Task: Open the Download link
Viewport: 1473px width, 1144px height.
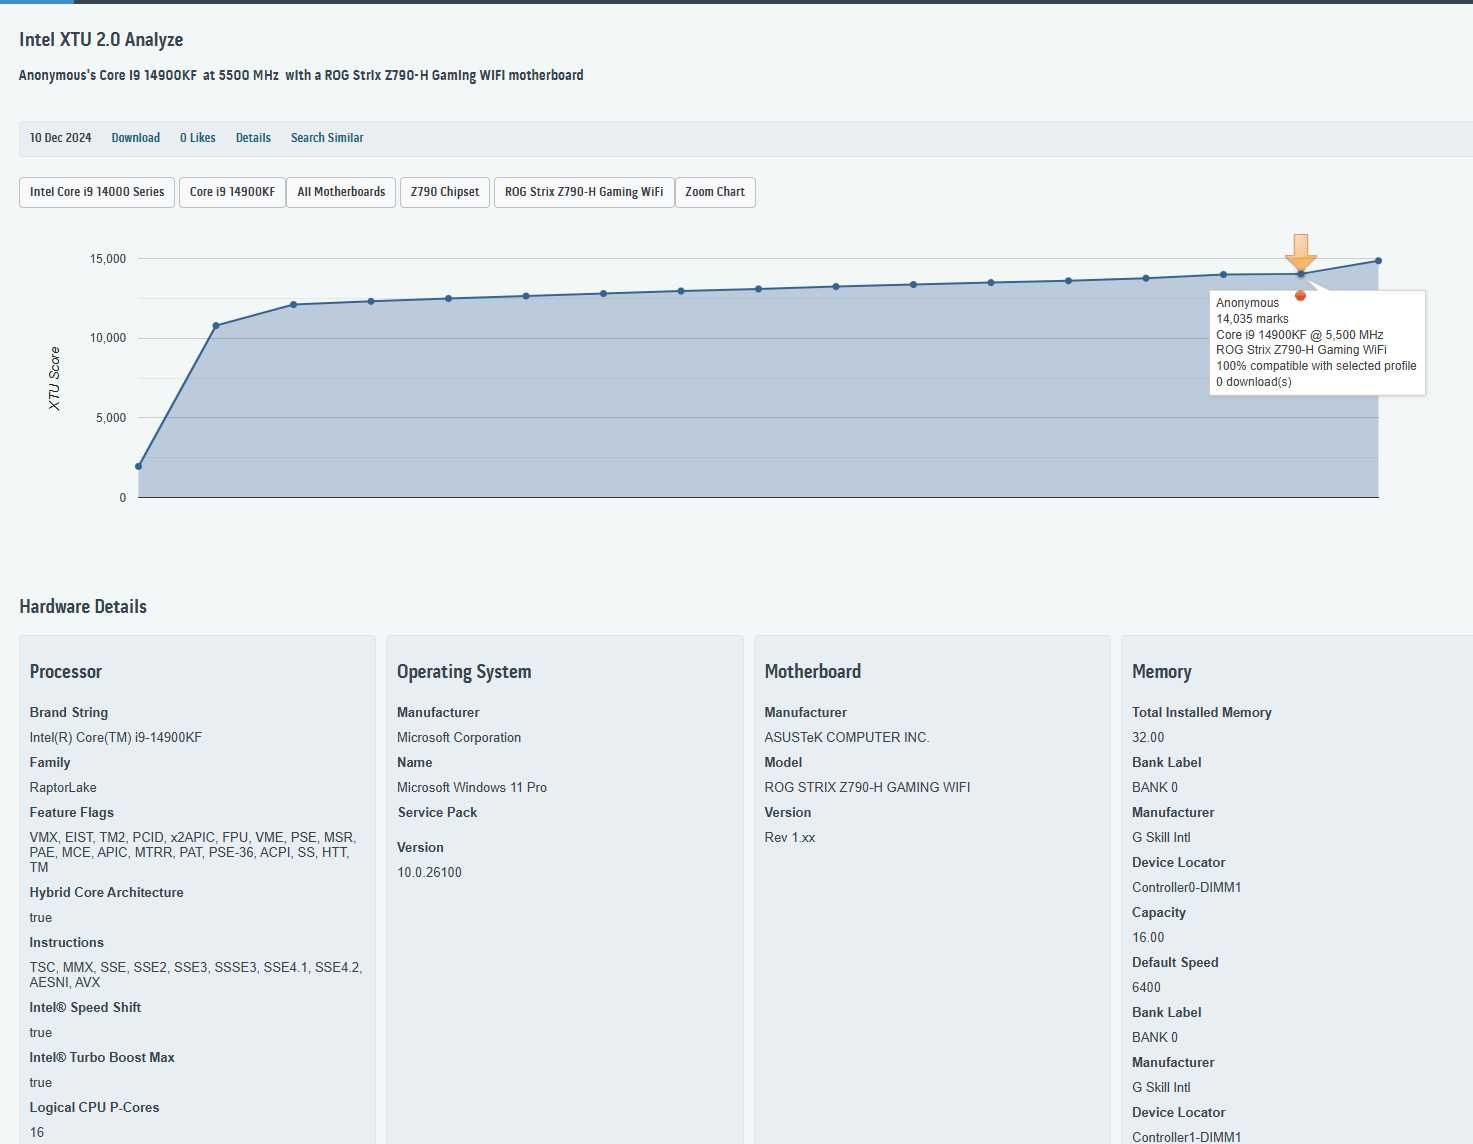Action: 135,138
